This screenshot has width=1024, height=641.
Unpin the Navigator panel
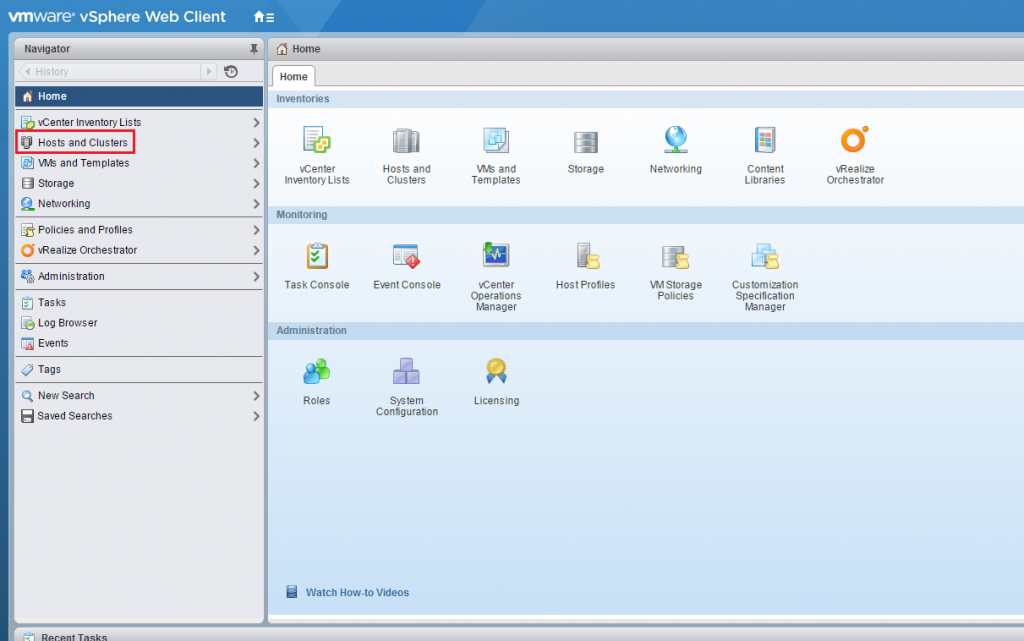pos(254,48)
